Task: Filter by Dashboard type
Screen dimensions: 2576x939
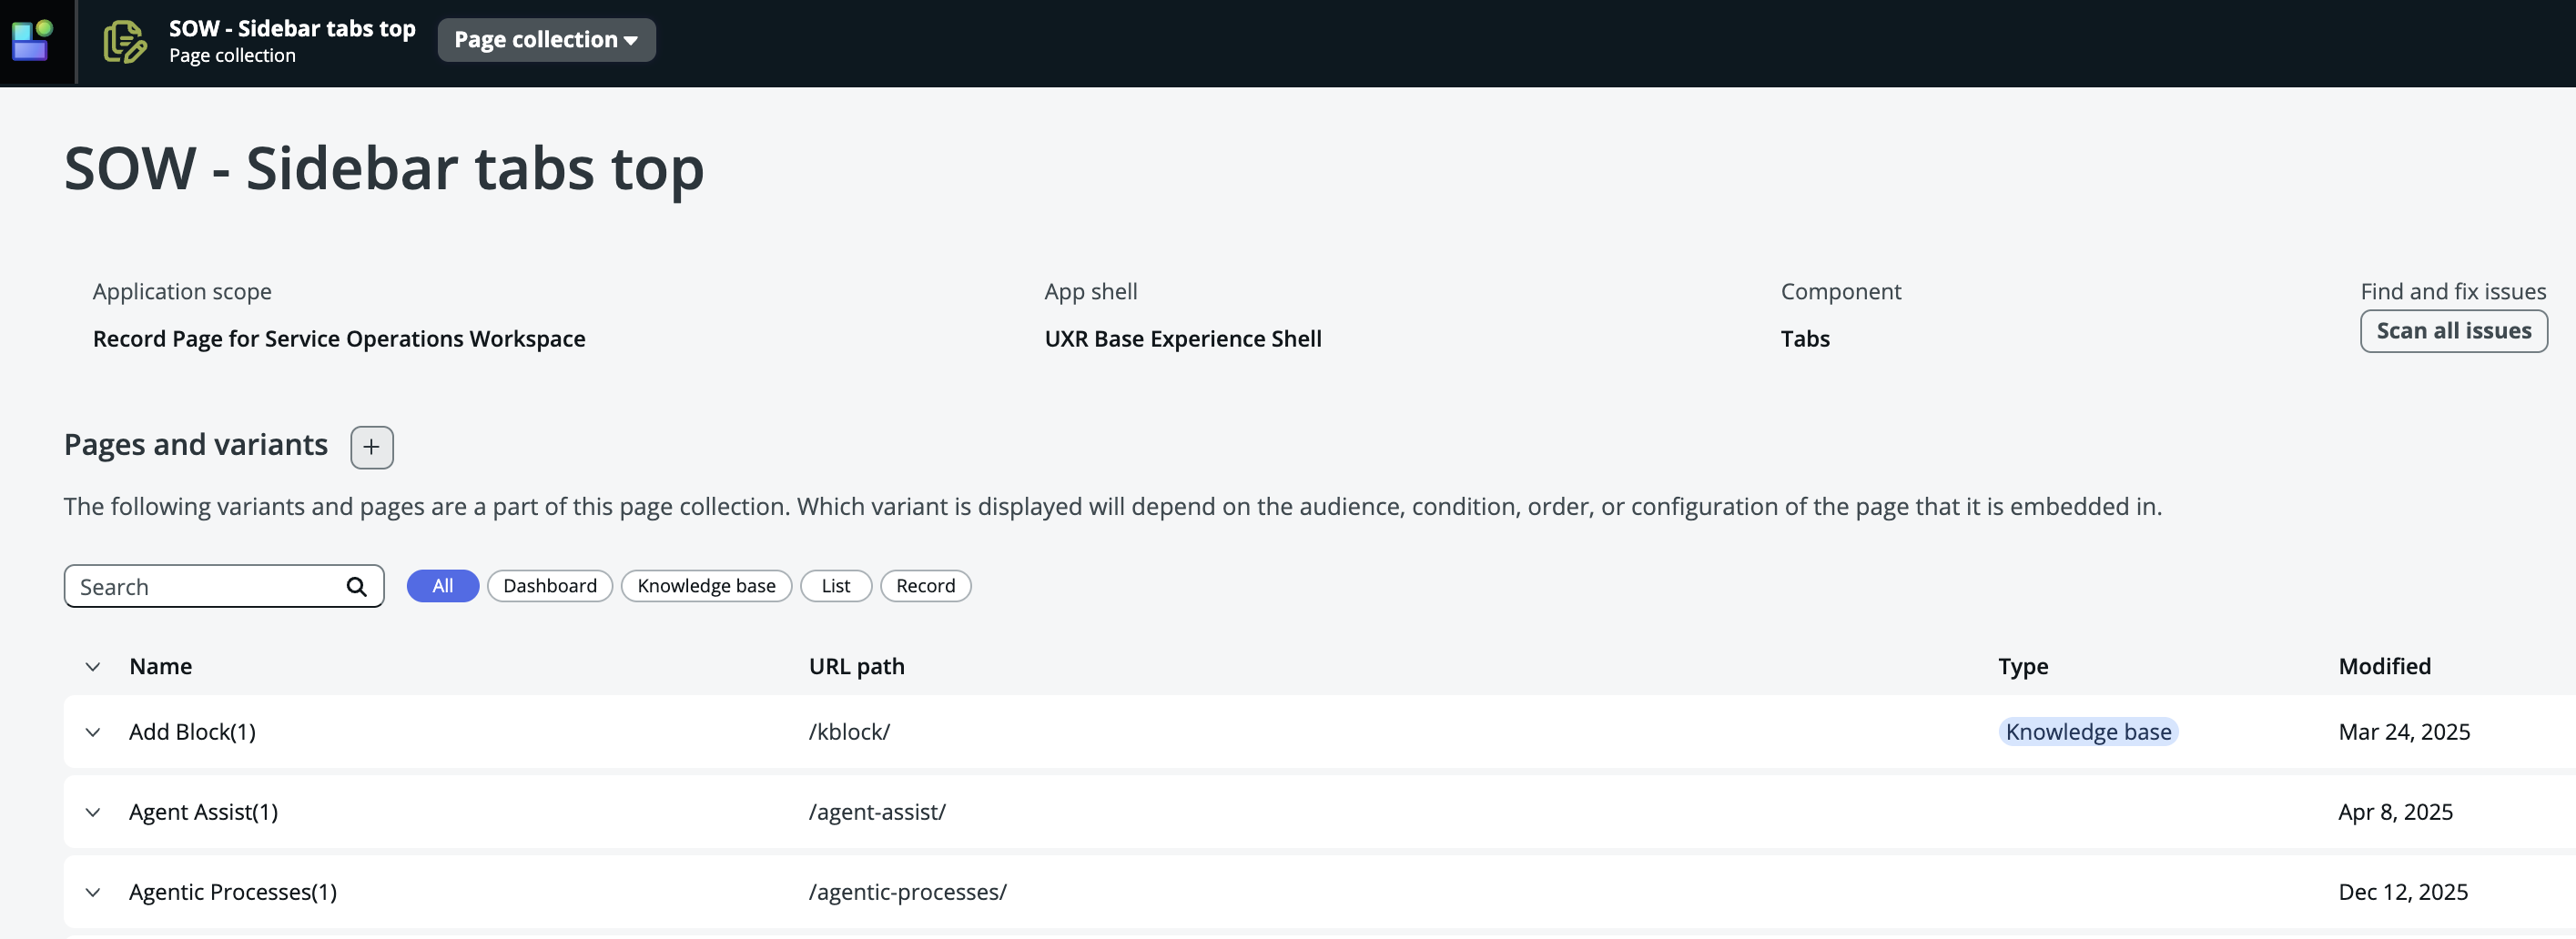Action: click(x=550, y=586)
